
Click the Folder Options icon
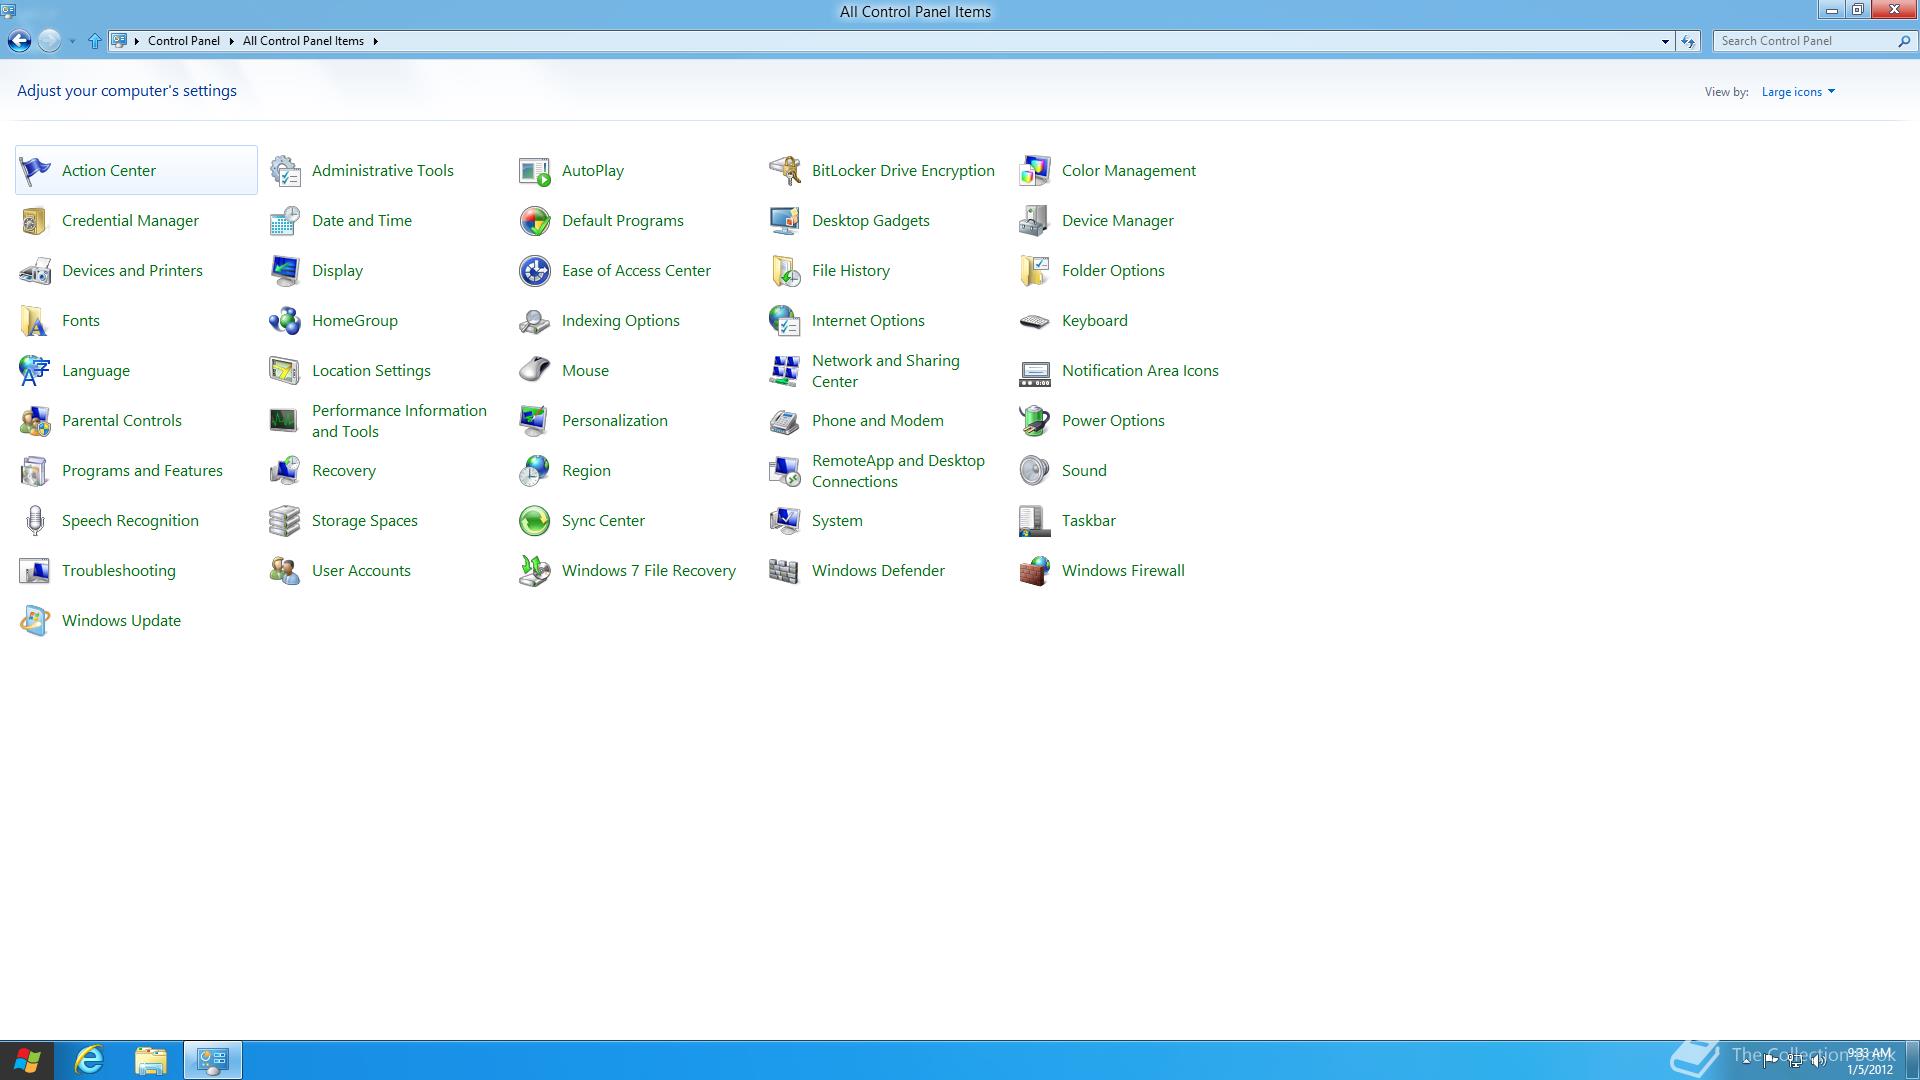(x=1035, y=271)
